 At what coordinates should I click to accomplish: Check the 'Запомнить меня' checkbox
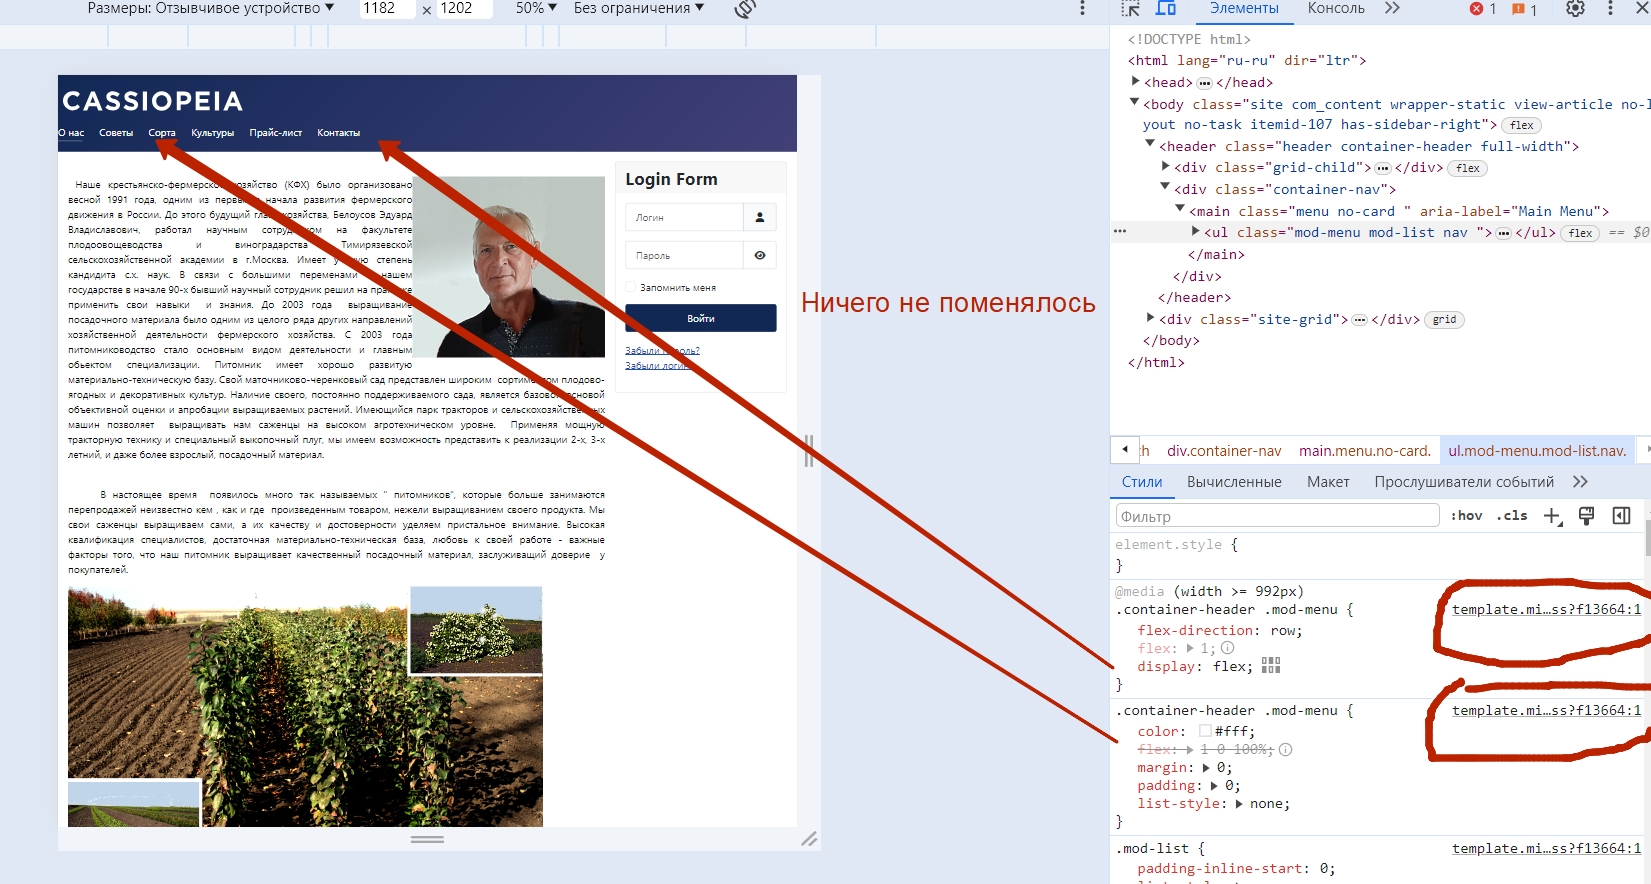pos(631,288)
